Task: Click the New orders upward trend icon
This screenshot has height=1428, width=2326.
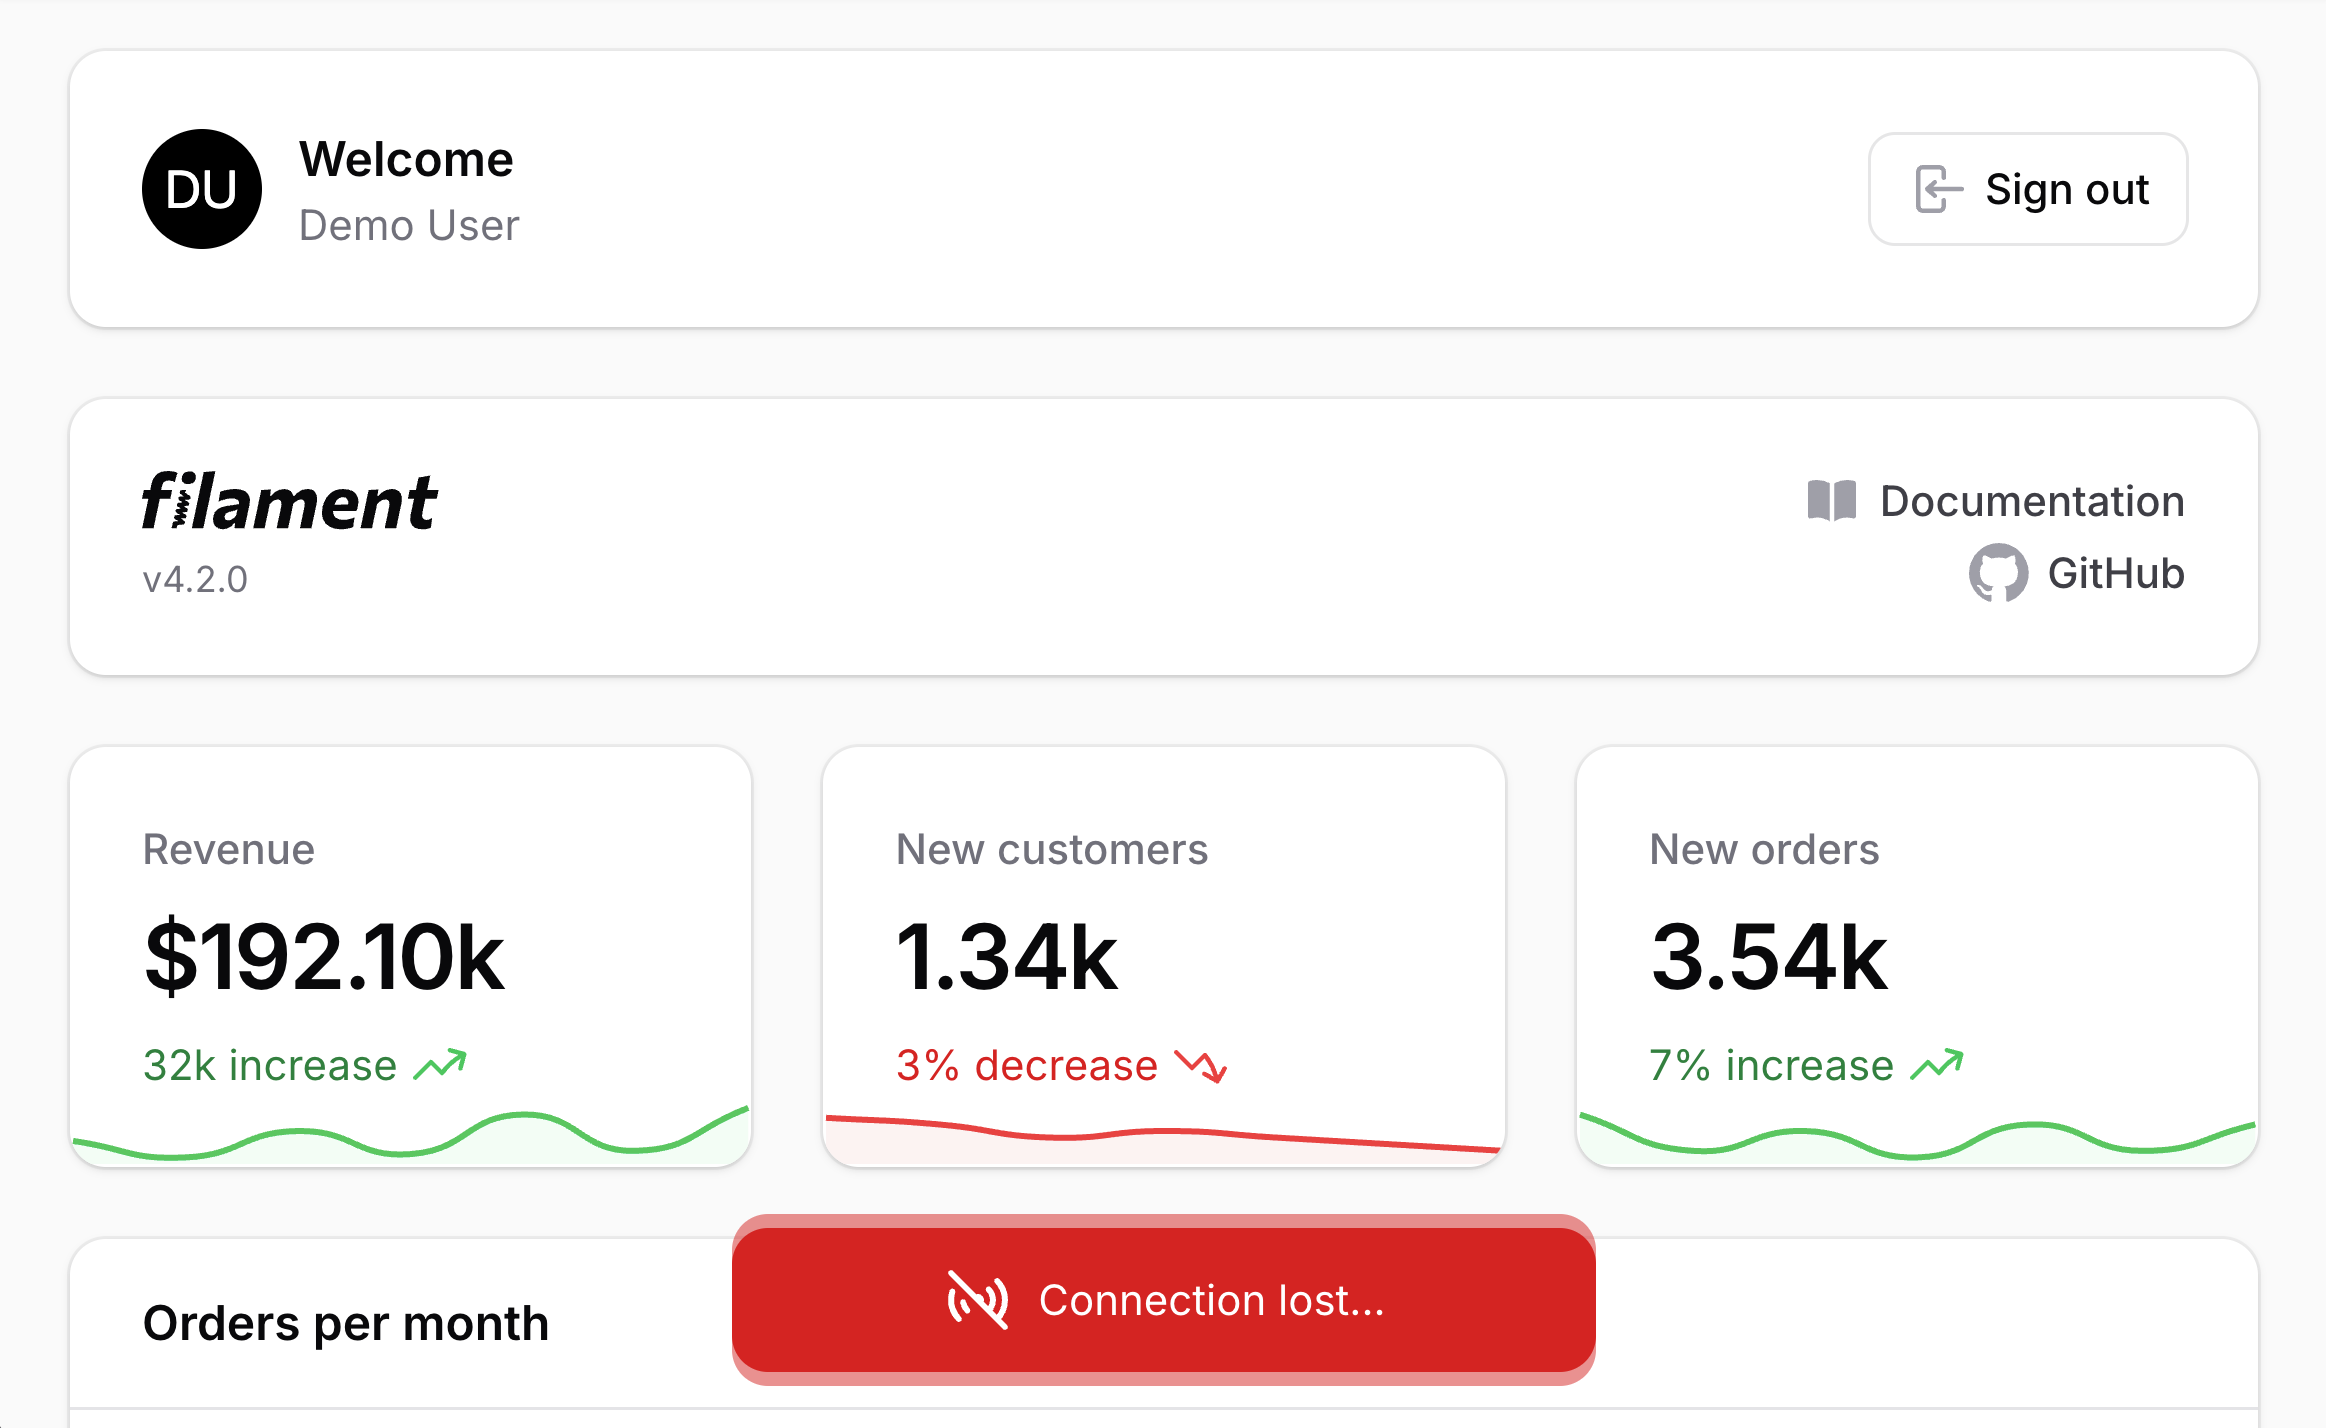Action: [x=1937, y=1065]
